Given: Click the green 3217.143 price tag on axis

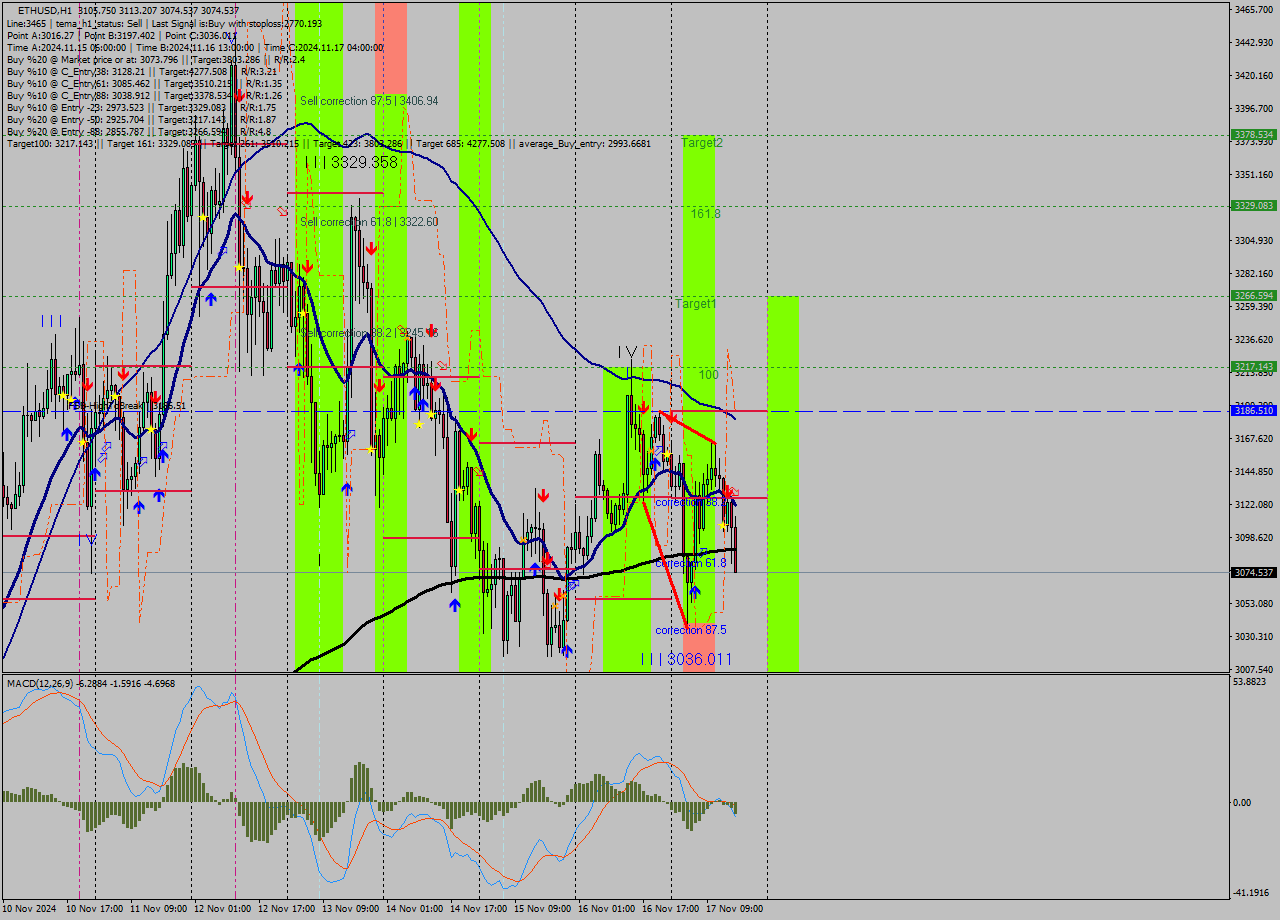Looking at the screenshot, I should pyautogui.click(x=1253, y=367).
